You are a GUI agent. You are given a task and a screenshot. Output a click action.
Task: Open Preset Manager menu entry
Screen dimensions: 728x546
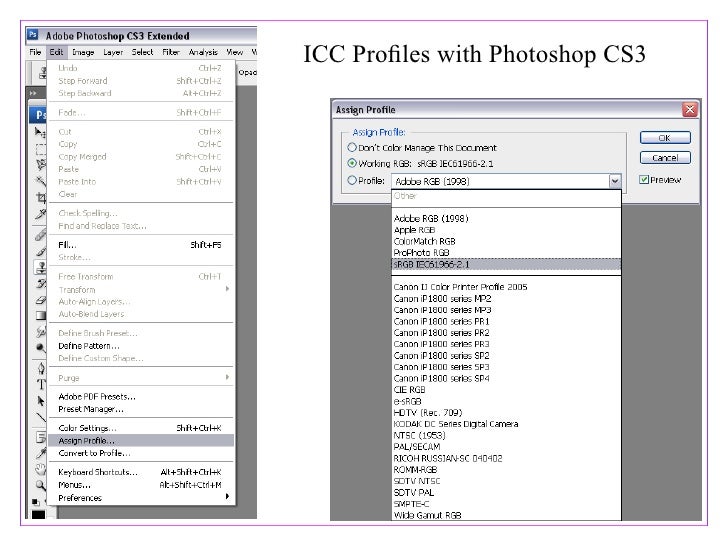(141, 409)
